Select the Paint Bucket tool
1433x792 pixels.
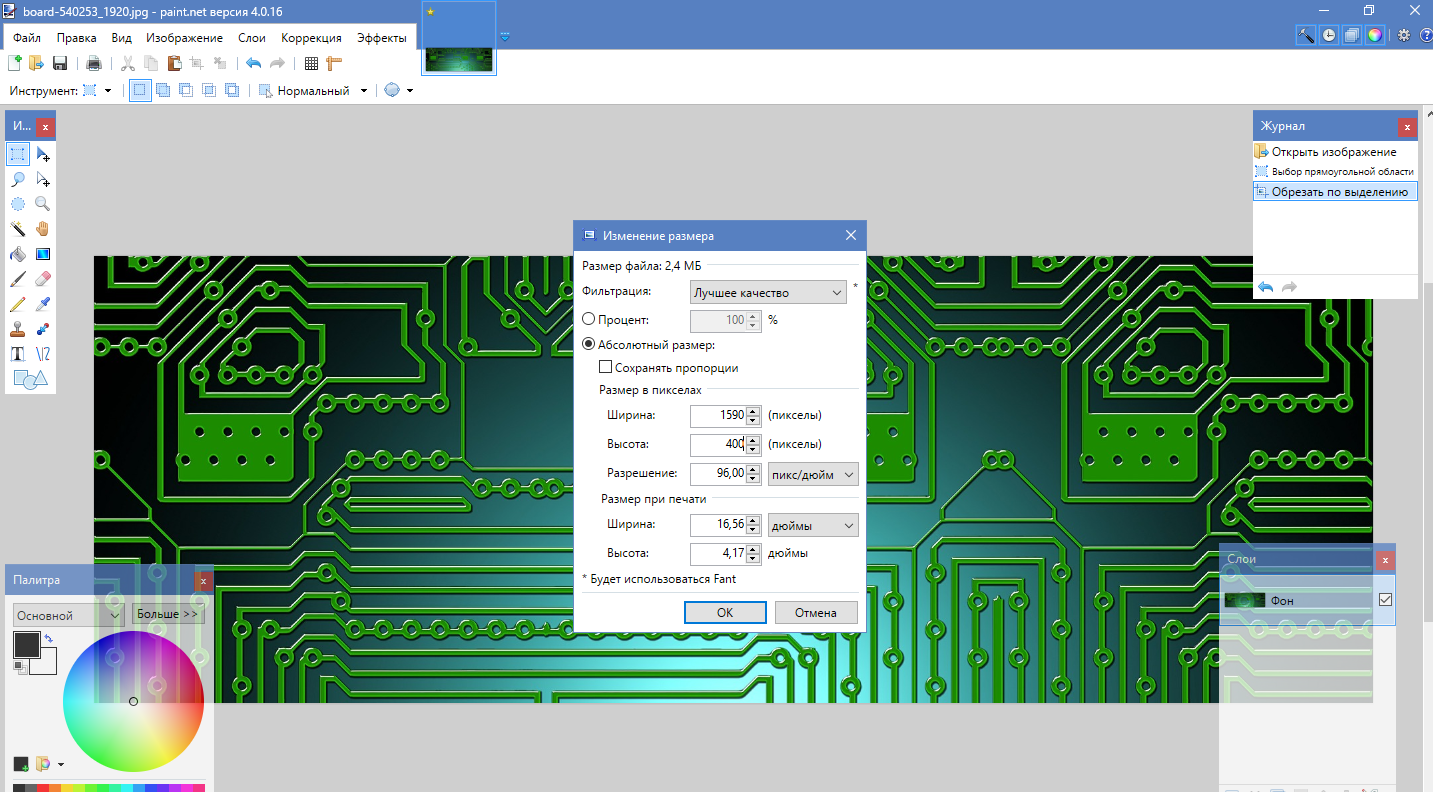(x=18, y=254)
